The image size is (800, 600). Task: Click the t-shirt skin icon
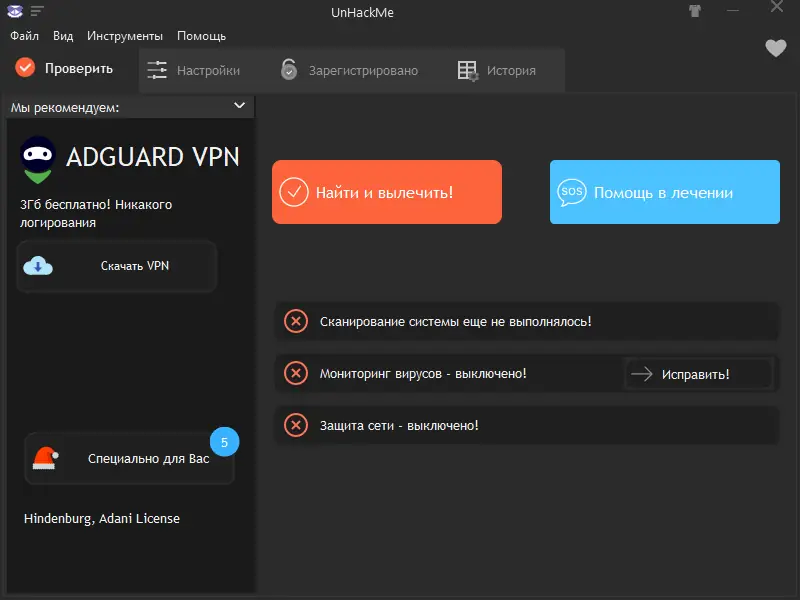(x=695, y=11)
